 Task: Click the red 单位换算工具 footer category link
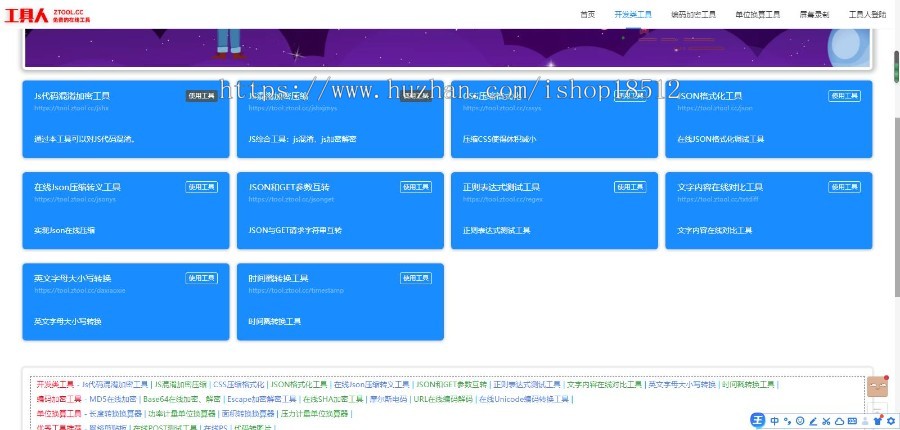59,413
